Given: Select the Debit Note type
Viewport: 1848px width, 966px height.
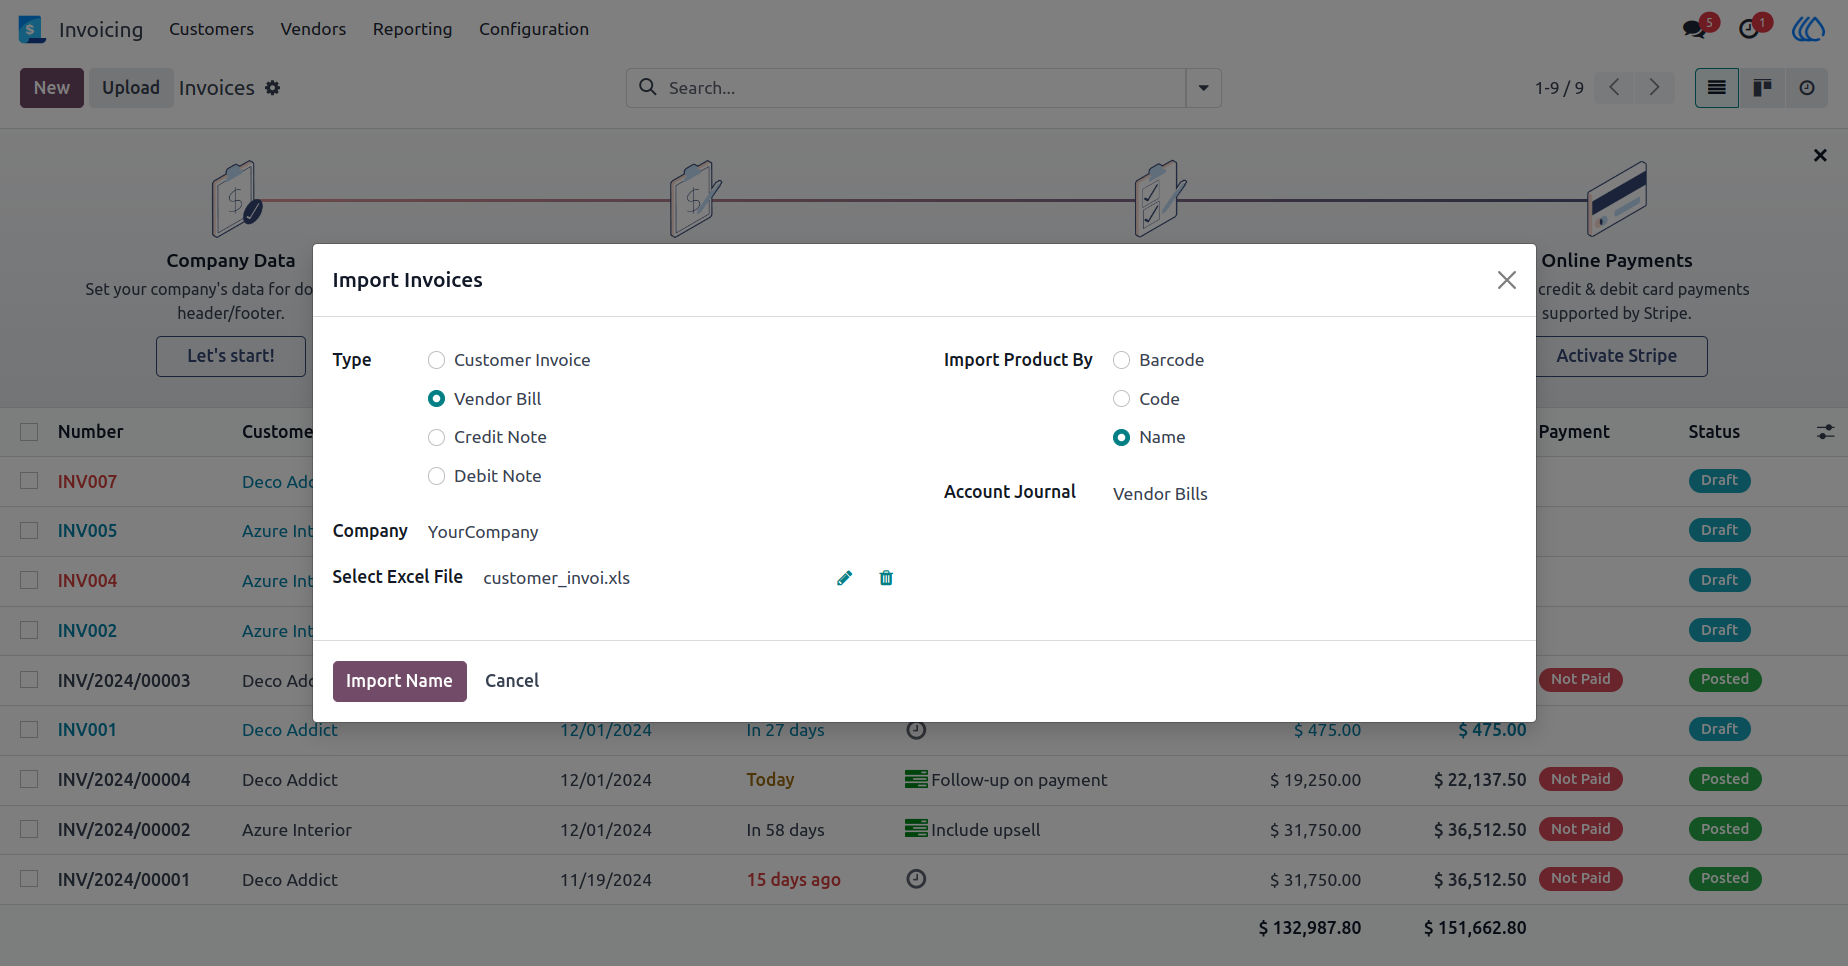Looking at the screenshot, I should [x=436, y=476].
